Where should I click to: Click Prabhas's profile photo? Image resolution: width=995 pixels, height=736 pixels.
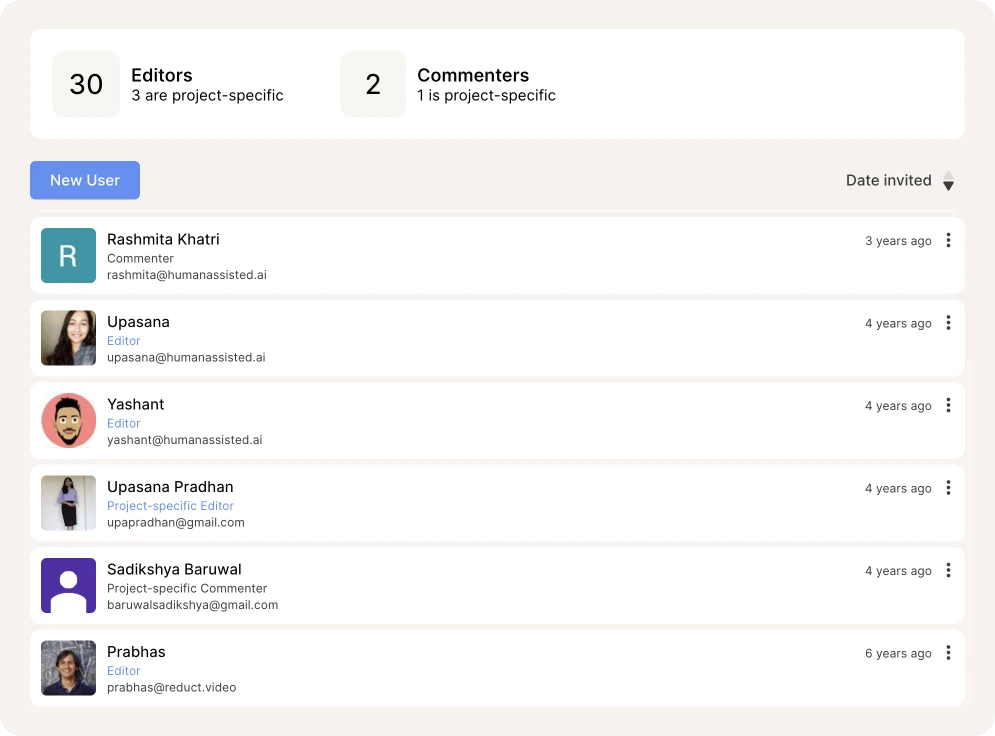point(69,668)
